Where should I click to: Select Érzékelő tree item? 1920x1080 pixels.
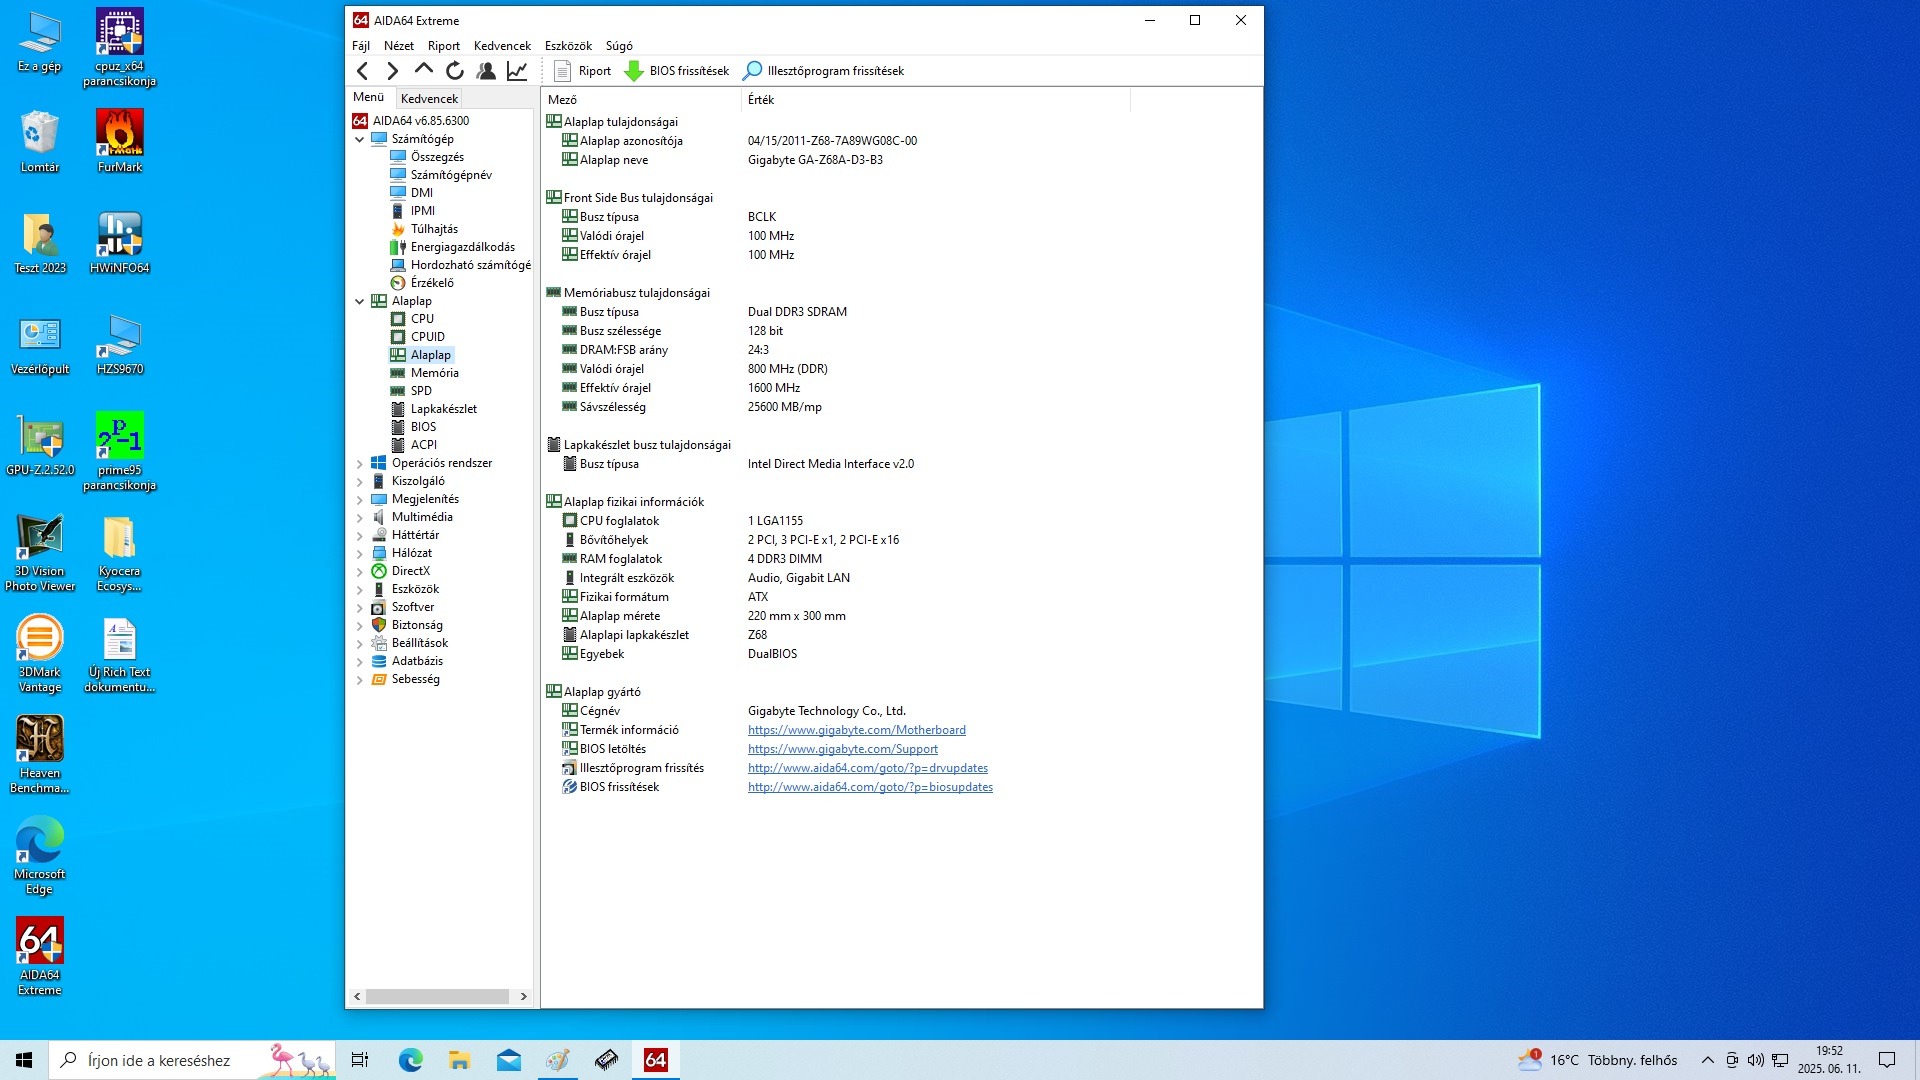(x=432, y=283)
